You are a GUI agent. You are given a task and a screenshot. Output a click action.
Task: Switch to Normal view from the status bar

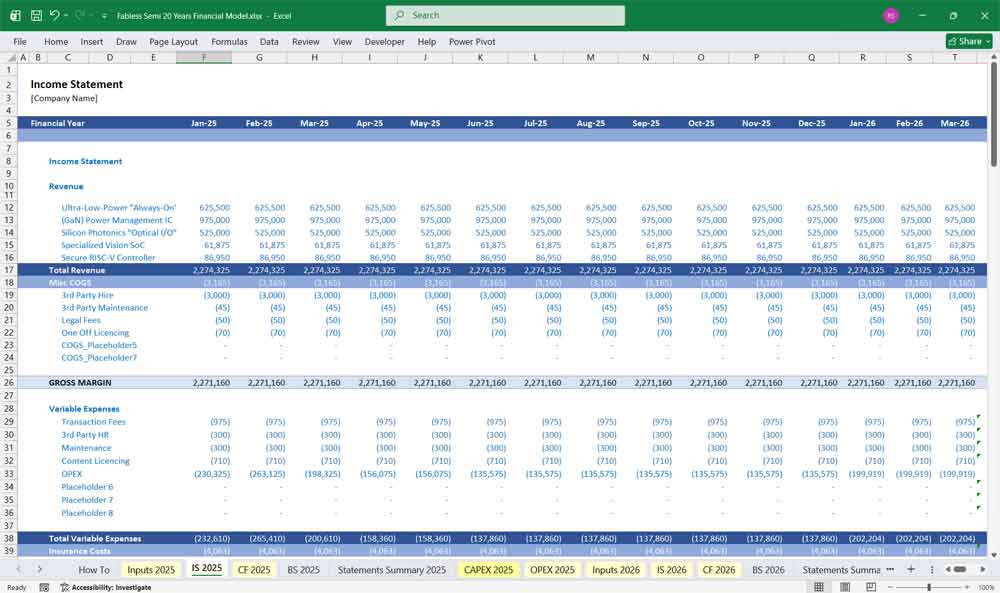(x=817, y=585)
